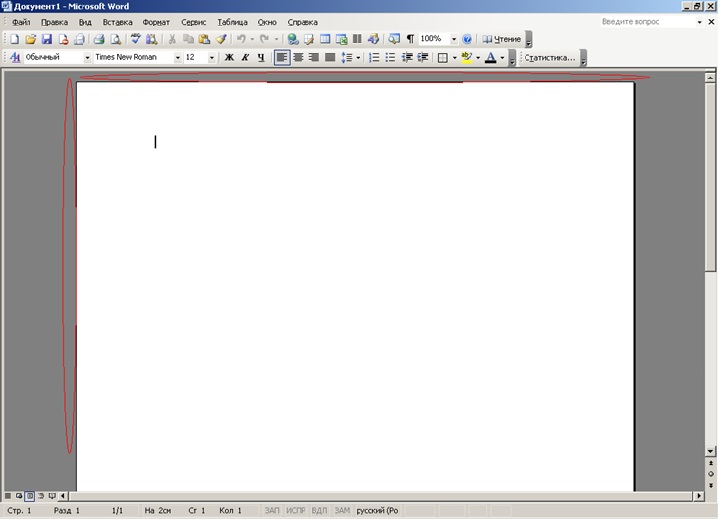
Task: Click the Чтение reading mode button
Action: coord(501,39)
